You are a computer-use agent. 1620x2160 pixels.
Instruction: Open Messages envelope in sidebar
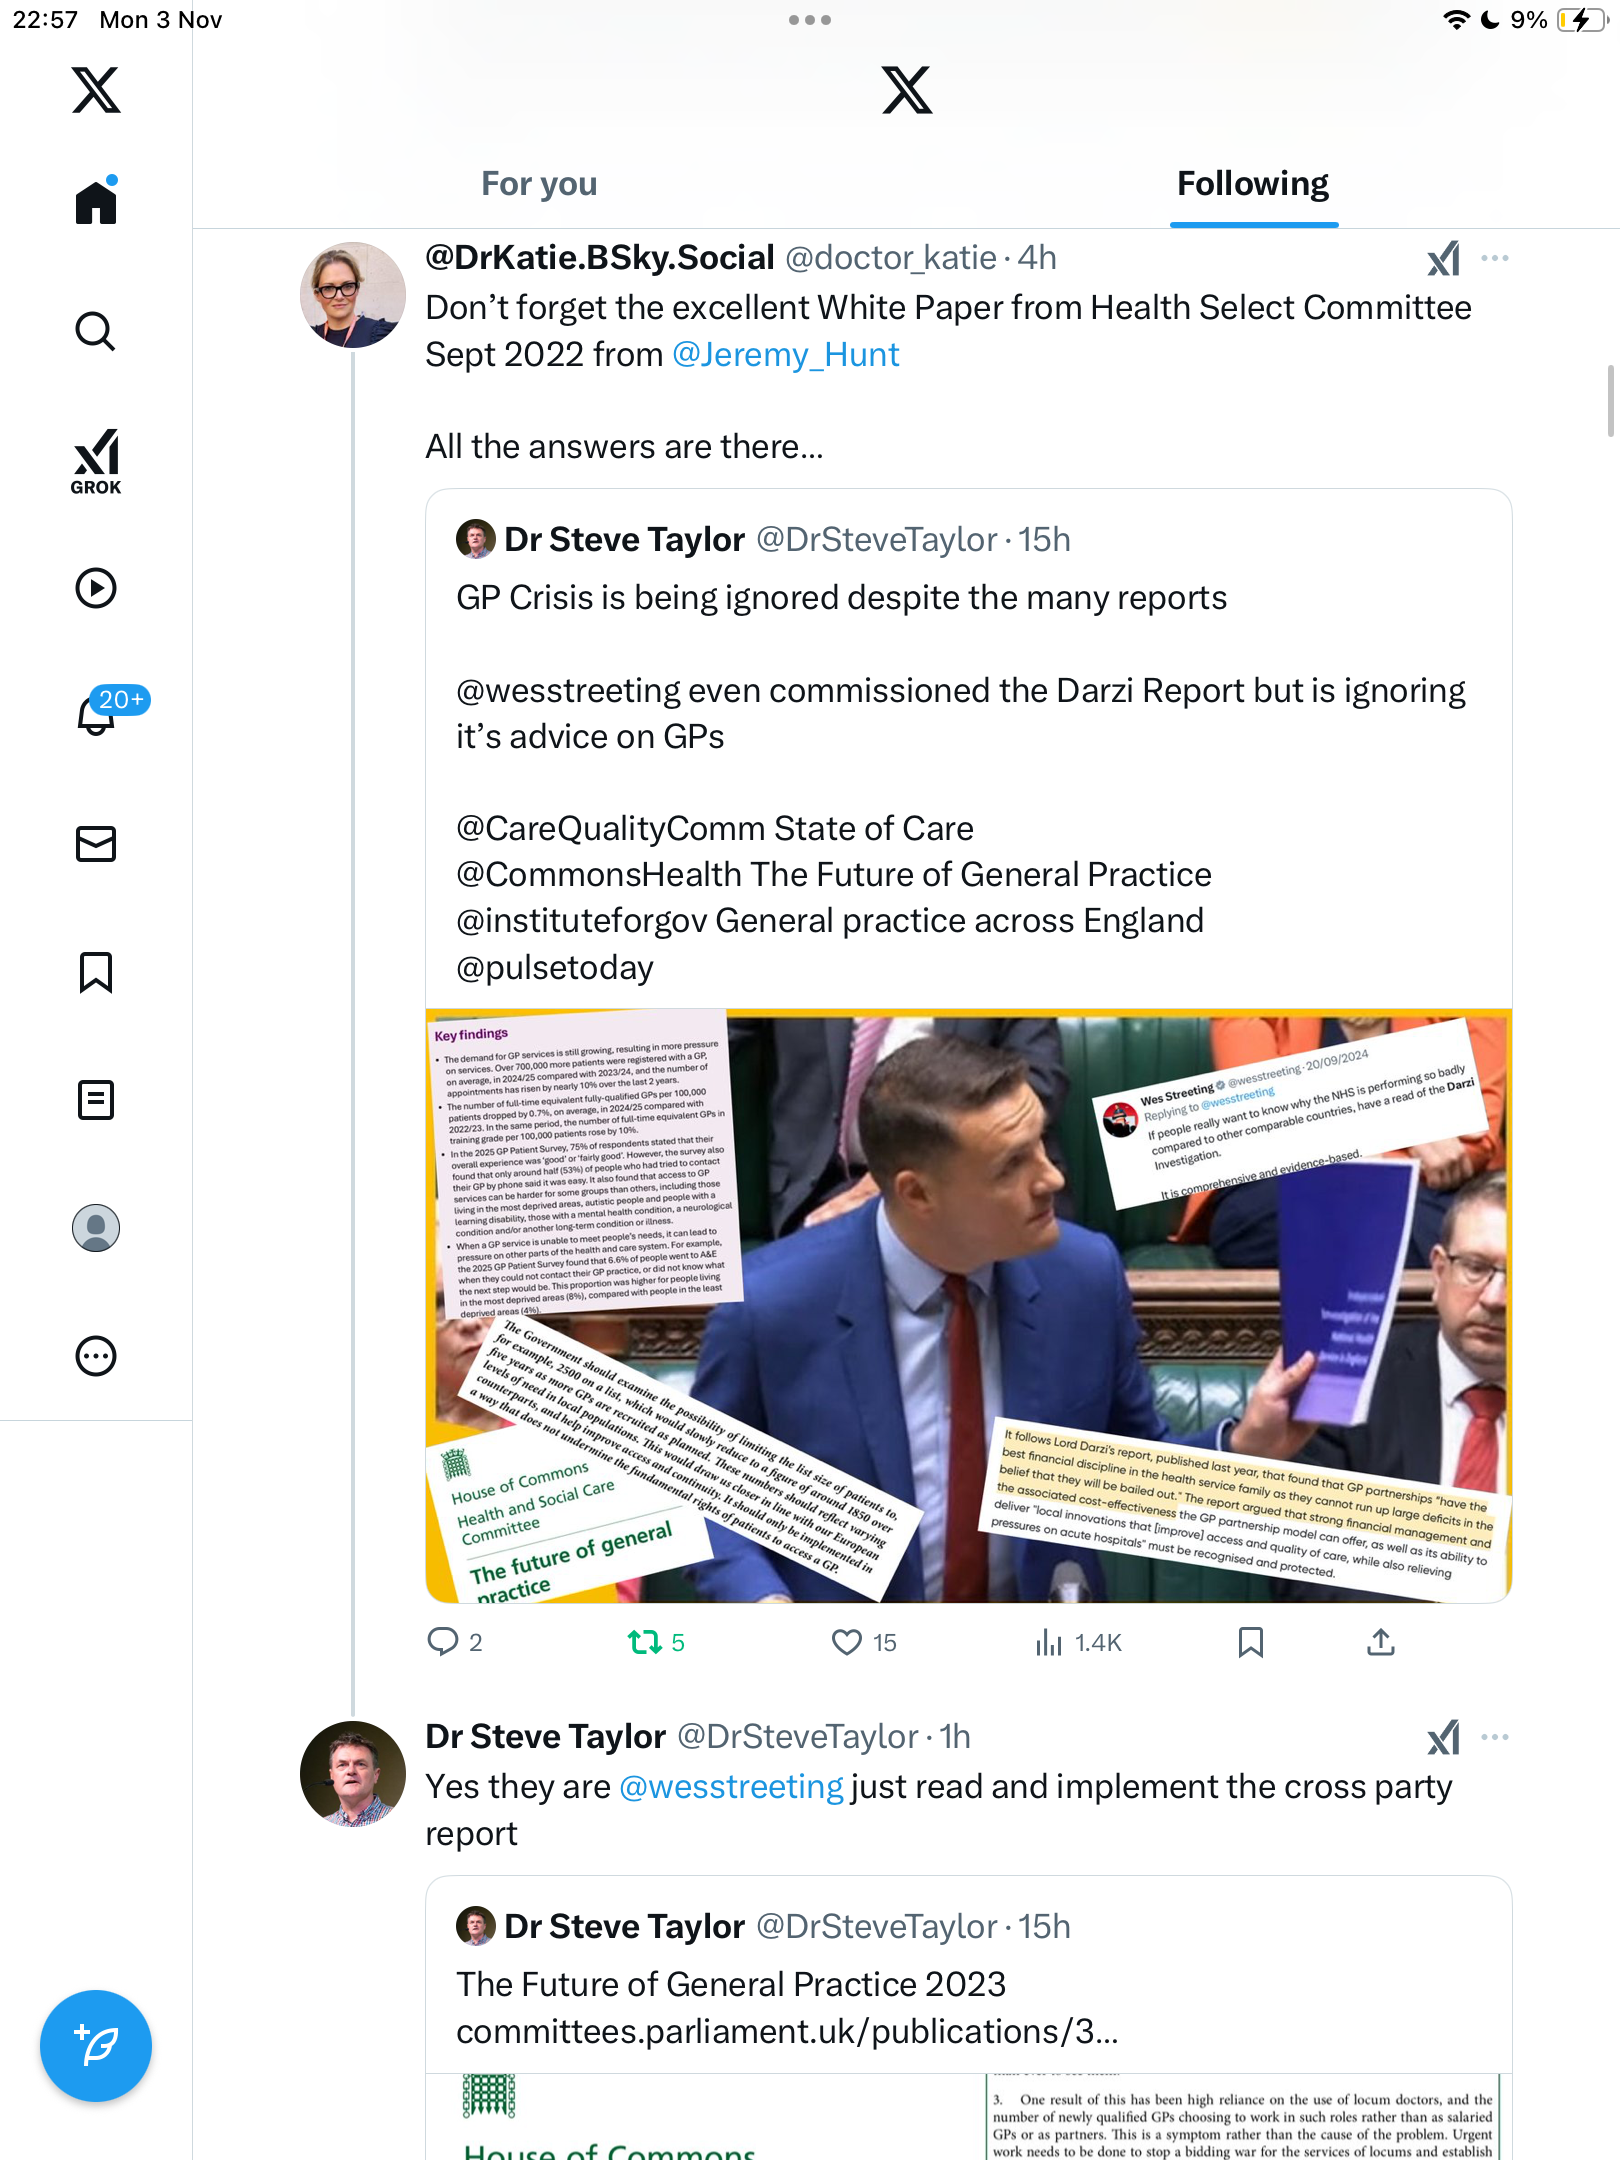[95, 844]
